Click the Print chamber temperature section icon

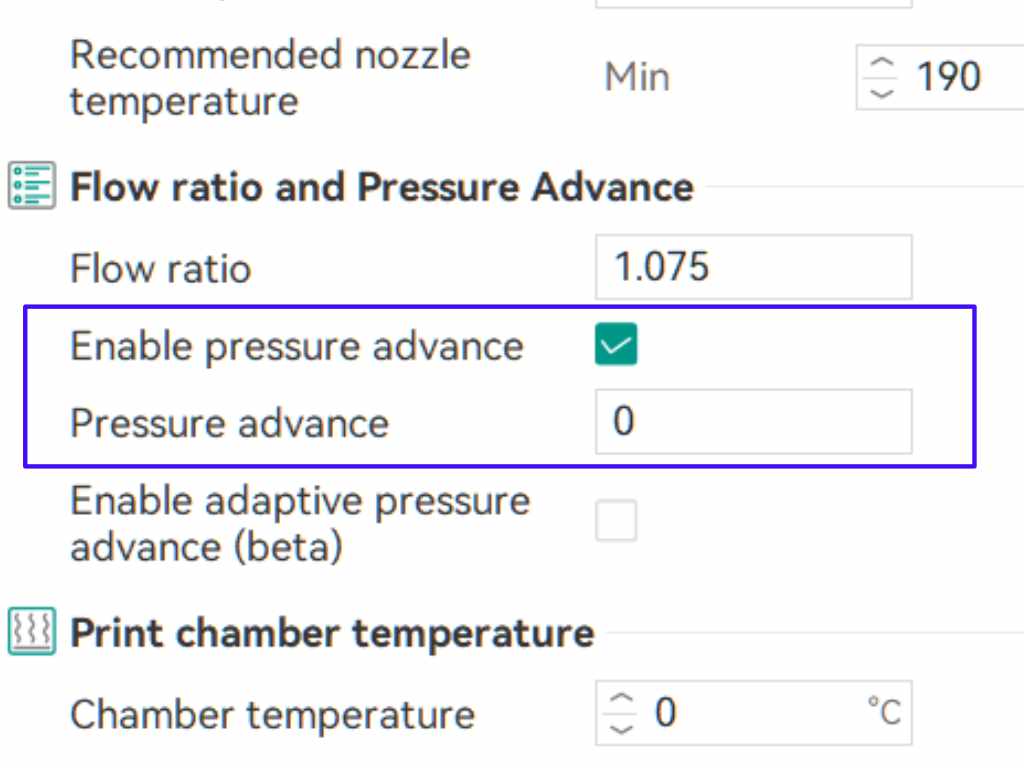pos(30,633)
